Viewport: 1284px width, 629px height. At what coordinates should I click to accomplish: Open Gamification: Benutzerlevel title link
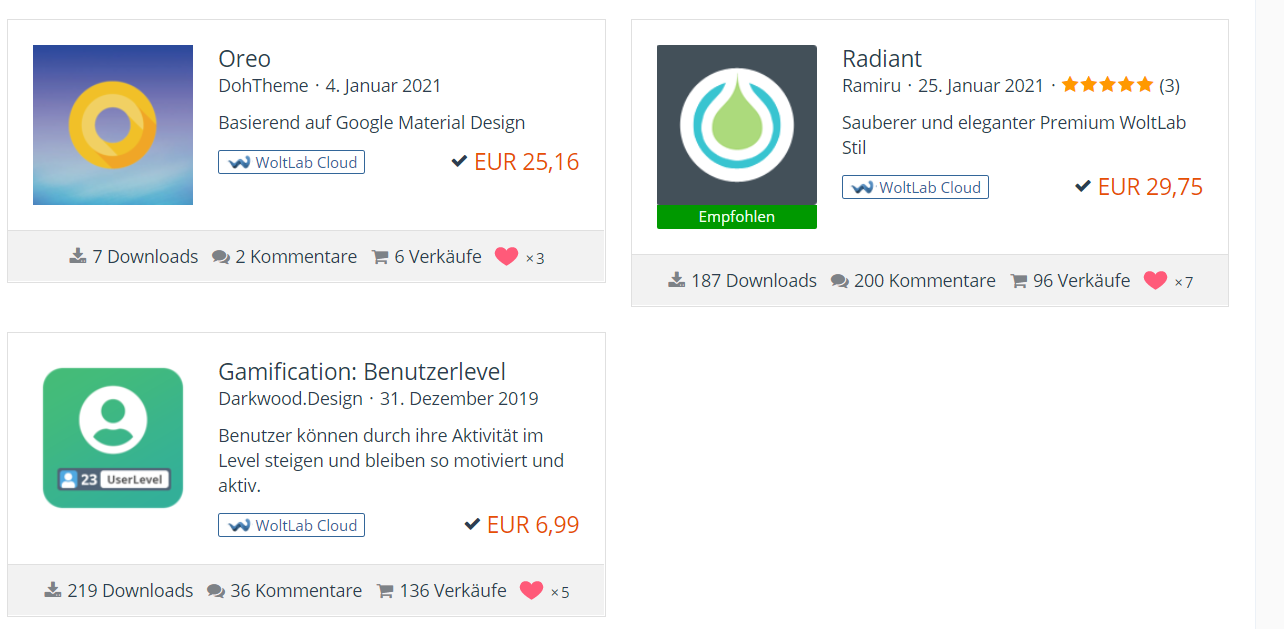click(362, 372)
